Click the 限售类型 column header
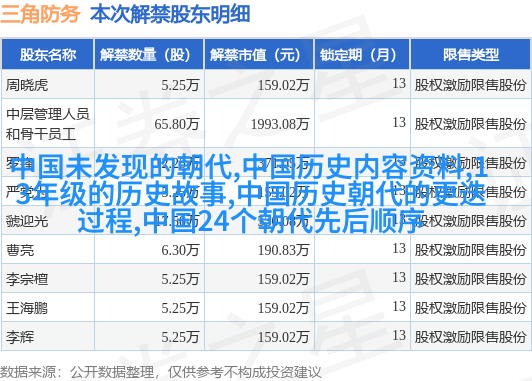The height and width of the screenshot is (381, 532). point(470,55)
